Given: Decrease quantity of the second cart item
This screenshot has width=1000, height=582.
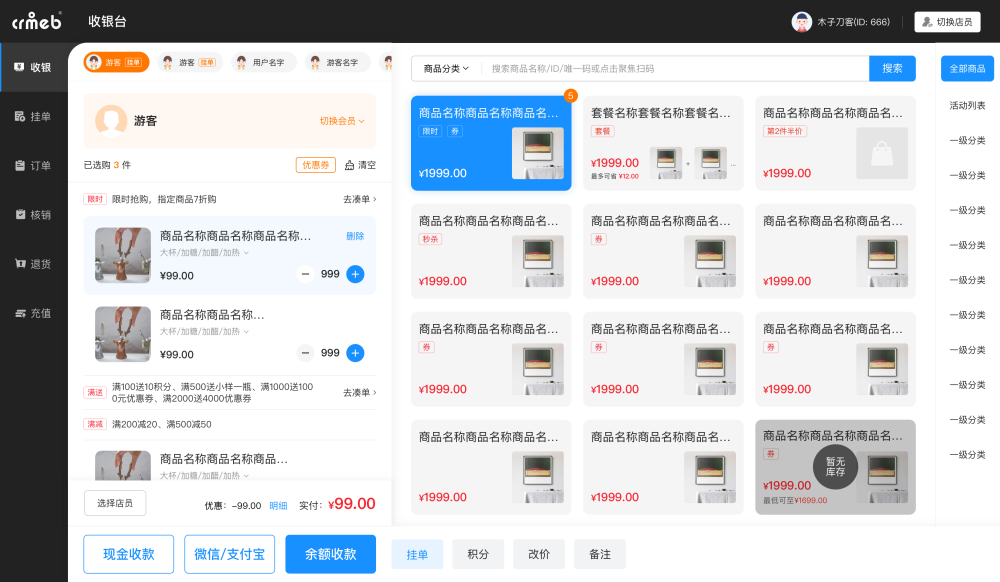Looking at the screenshot, I should (x=306, y=353).
